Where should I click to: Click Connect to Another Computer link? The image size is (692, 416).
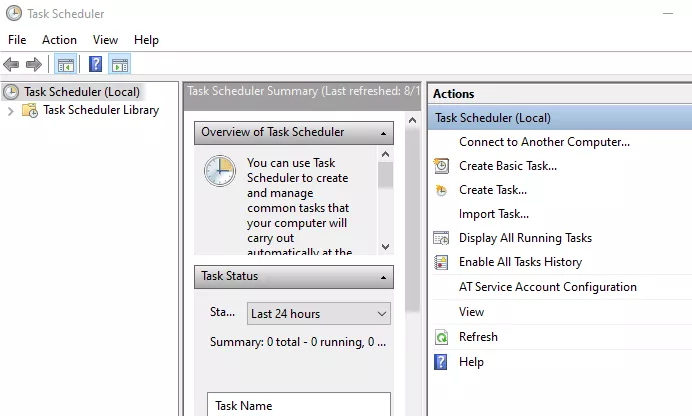click(544, 142)
